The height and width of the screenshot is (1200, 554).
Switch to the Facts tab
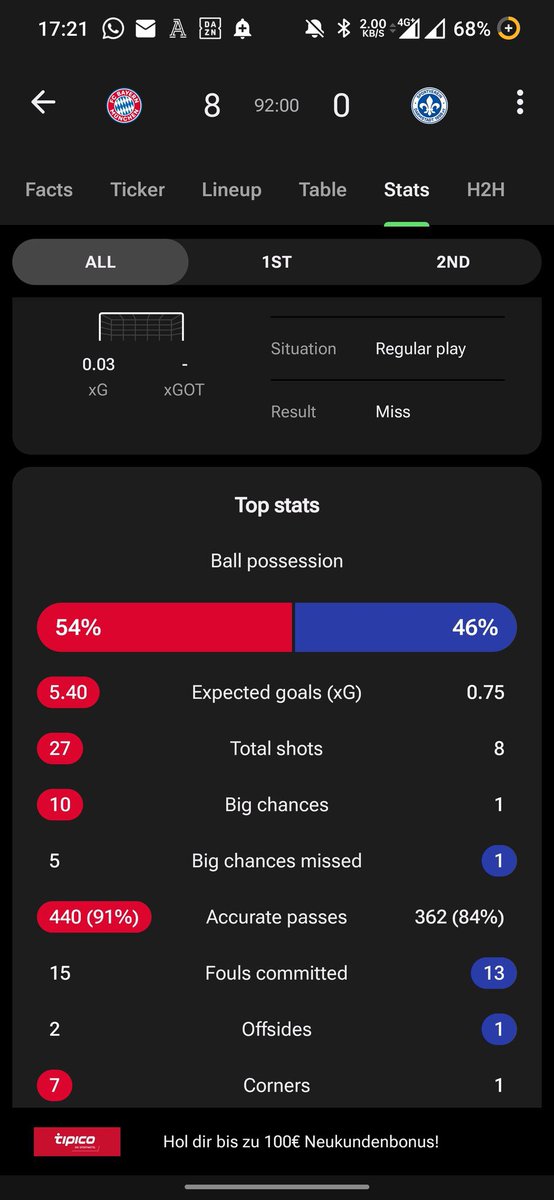click(x=49, y=189)
